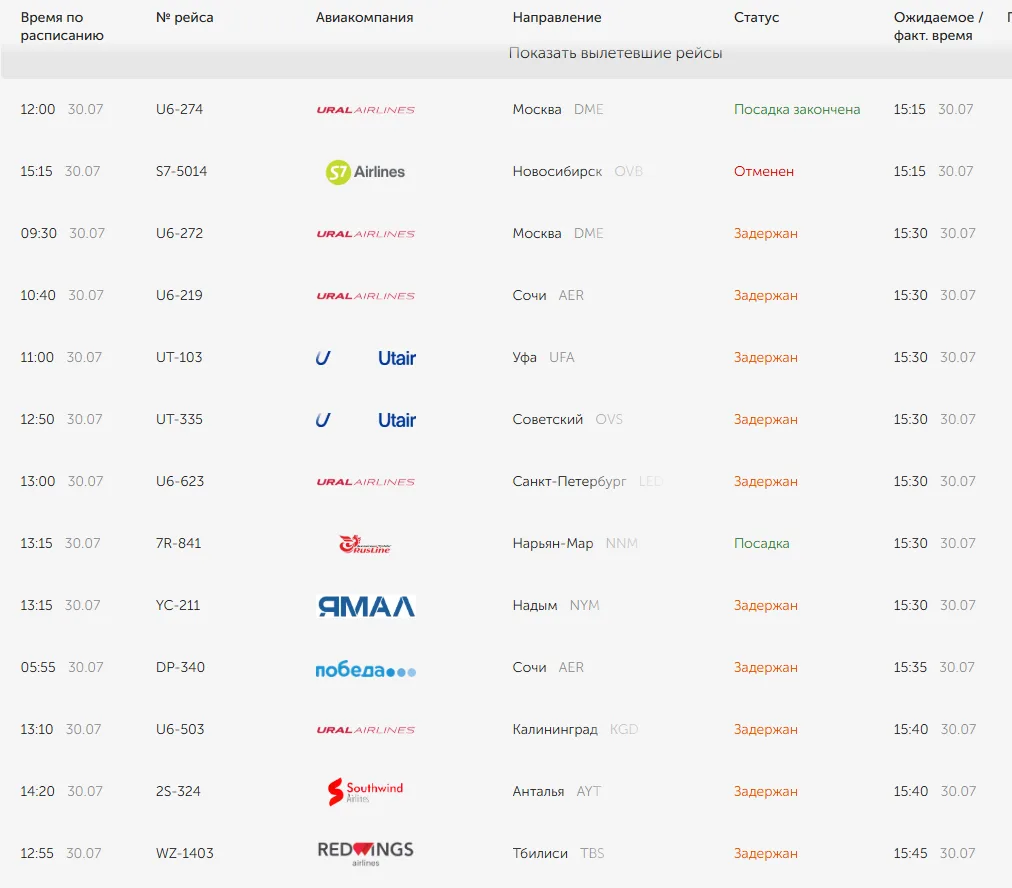The image size is (1012, 888).
Task: Click Санкт-Петербург destination for U6-623
Action: pyautogui.click(x=569, y=481)
